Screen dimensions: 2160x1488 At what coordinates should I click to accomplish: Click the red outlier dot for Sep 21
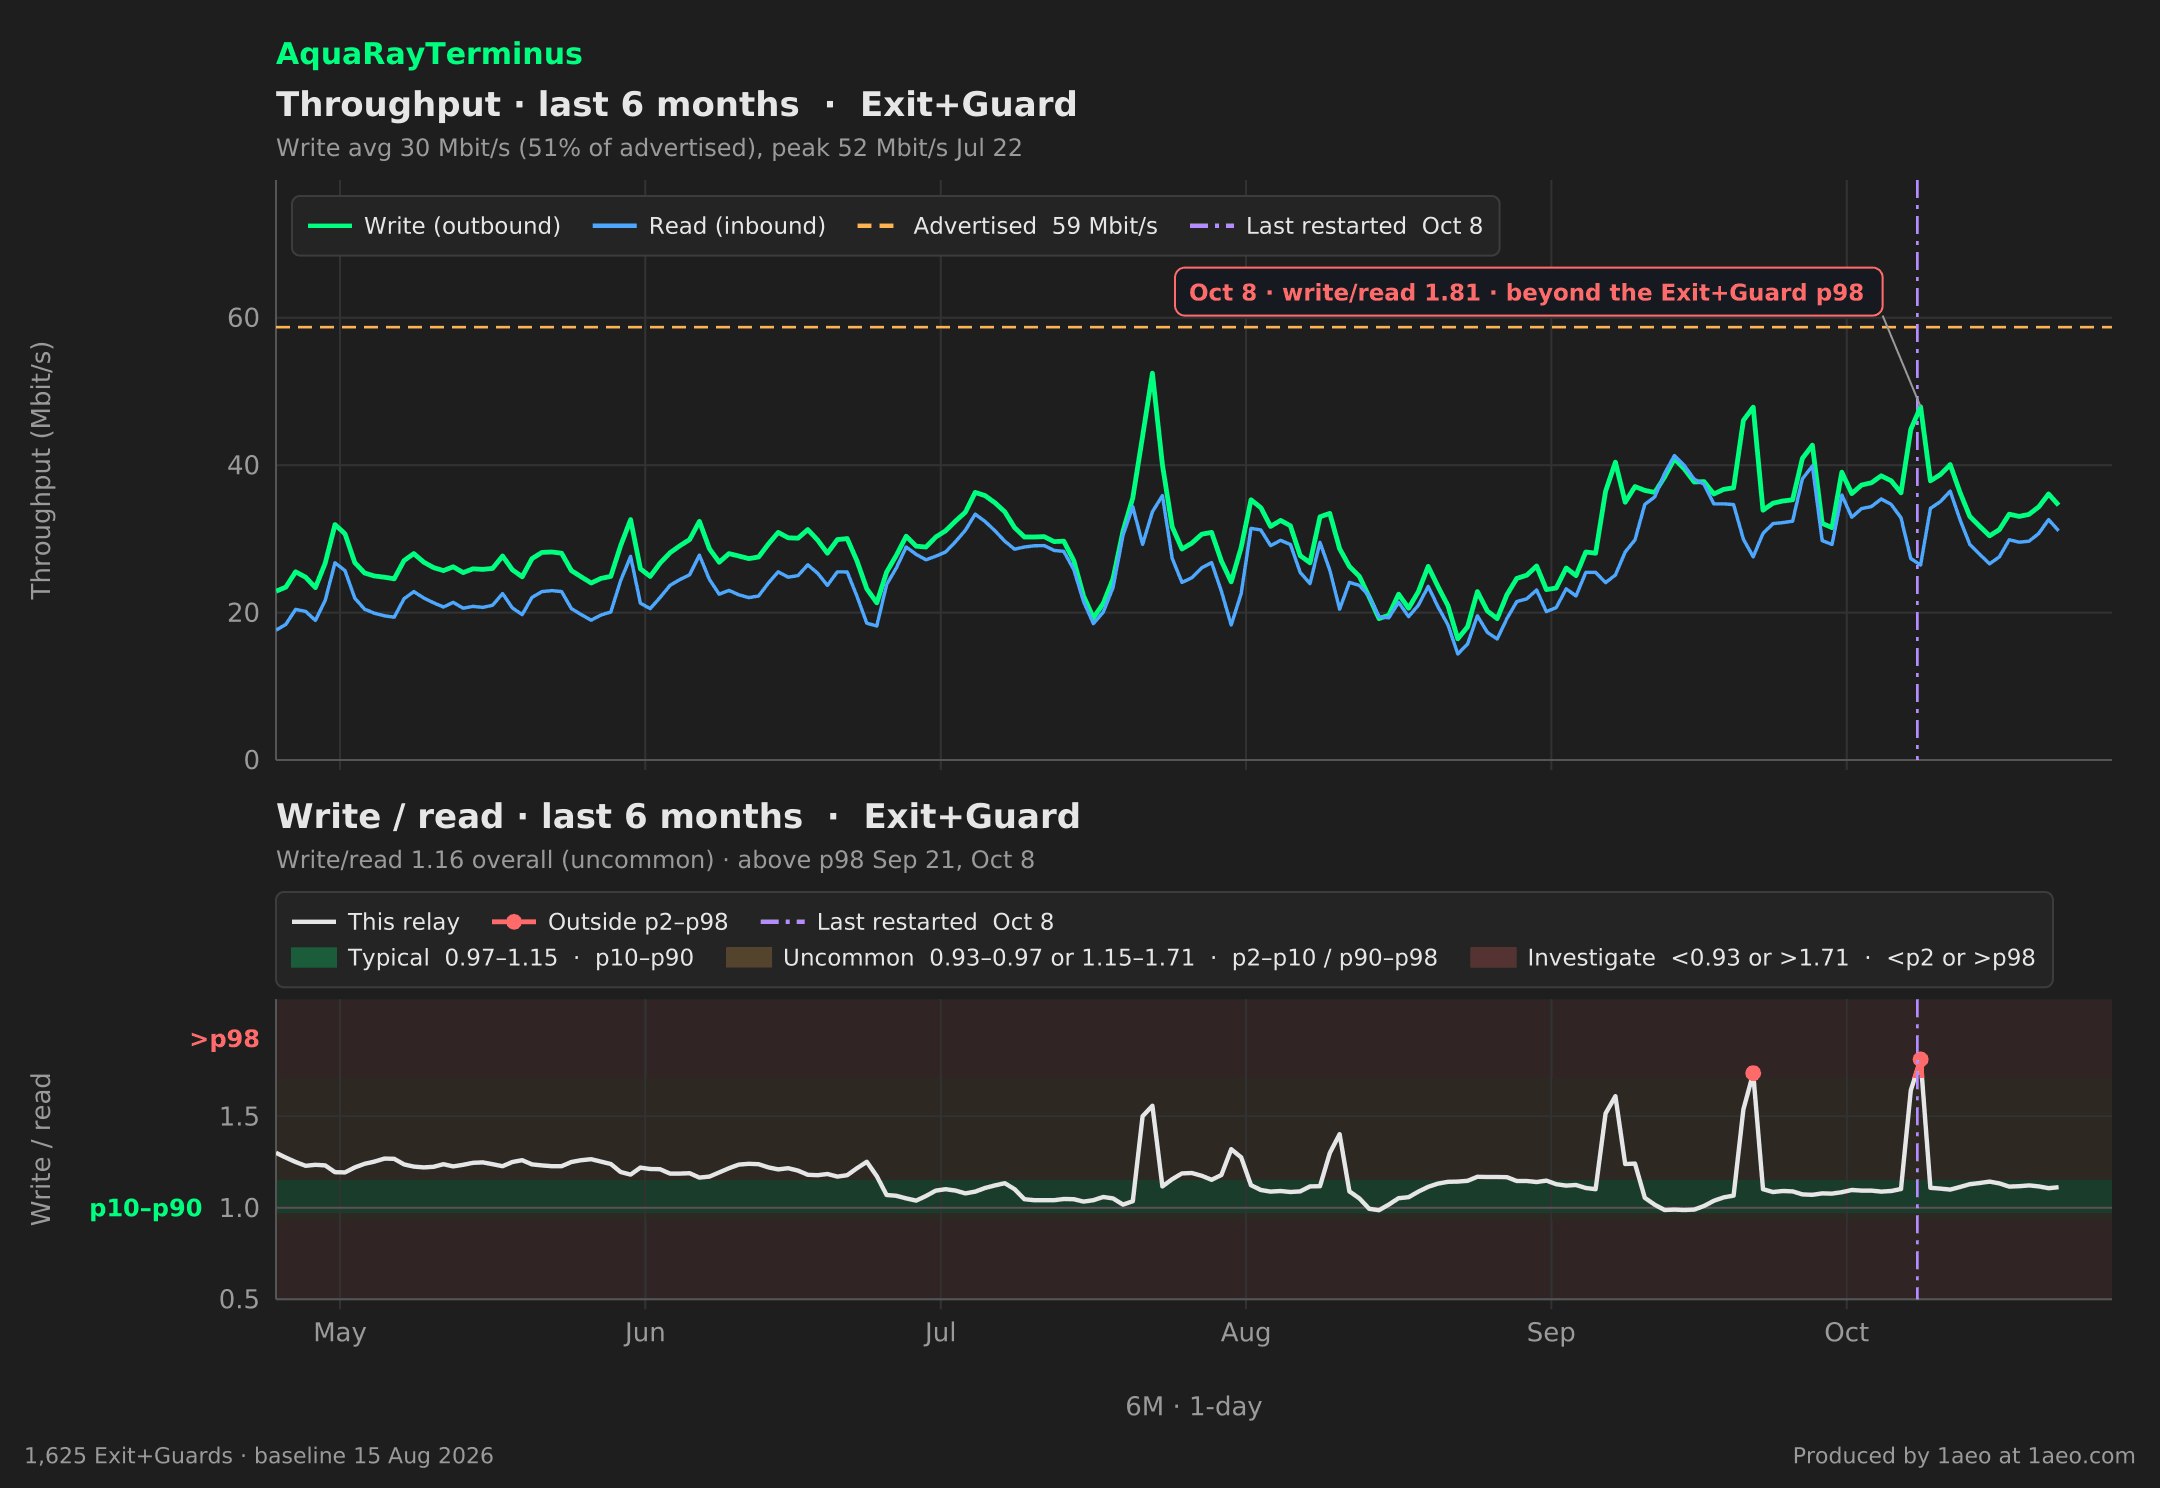pyautogui.click(x=1753, y=1073)
